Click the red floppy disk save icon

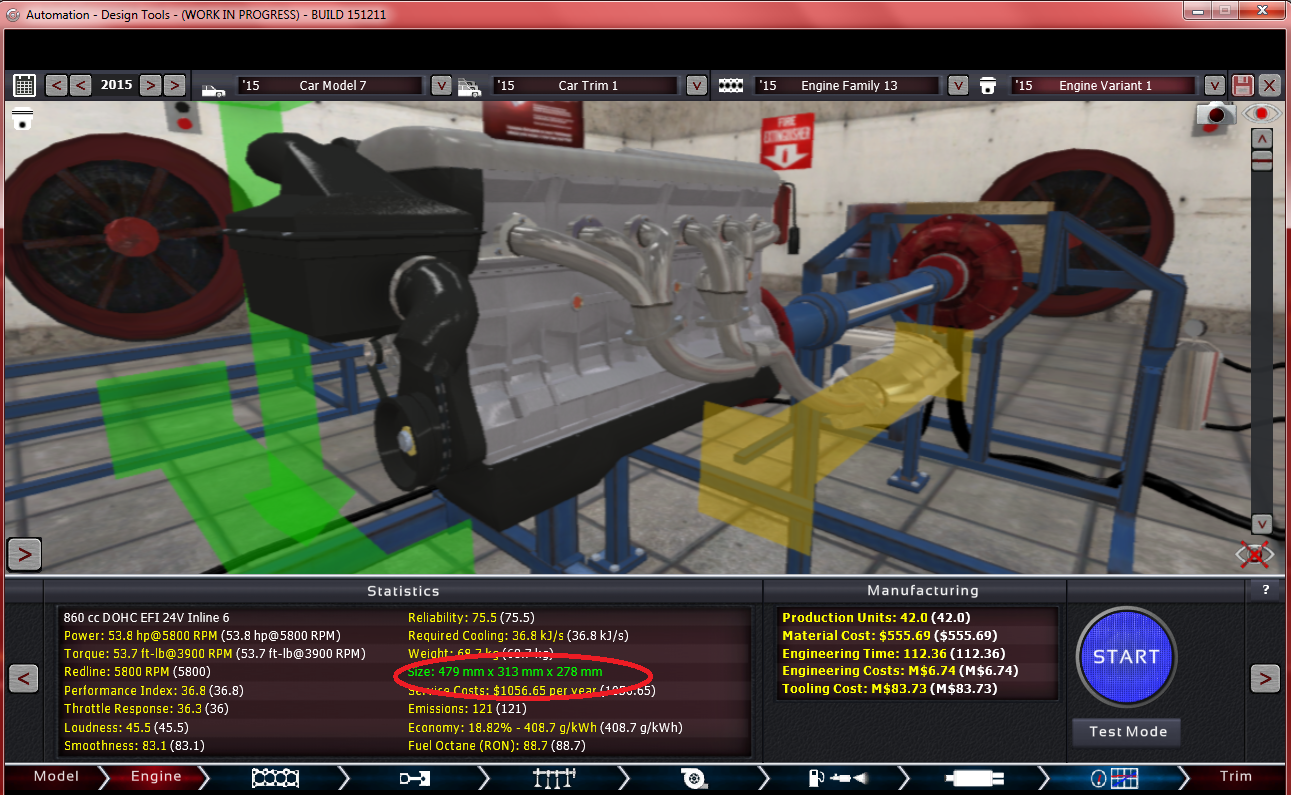[1242, 85]
